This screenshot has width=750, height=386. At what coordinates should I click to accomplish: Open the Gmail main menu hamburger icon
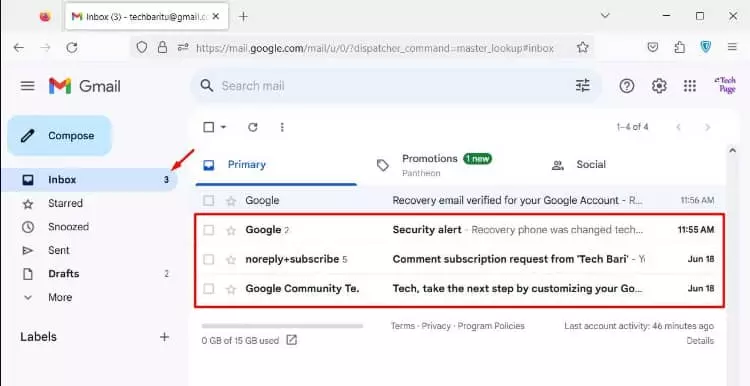click(27, 86)
